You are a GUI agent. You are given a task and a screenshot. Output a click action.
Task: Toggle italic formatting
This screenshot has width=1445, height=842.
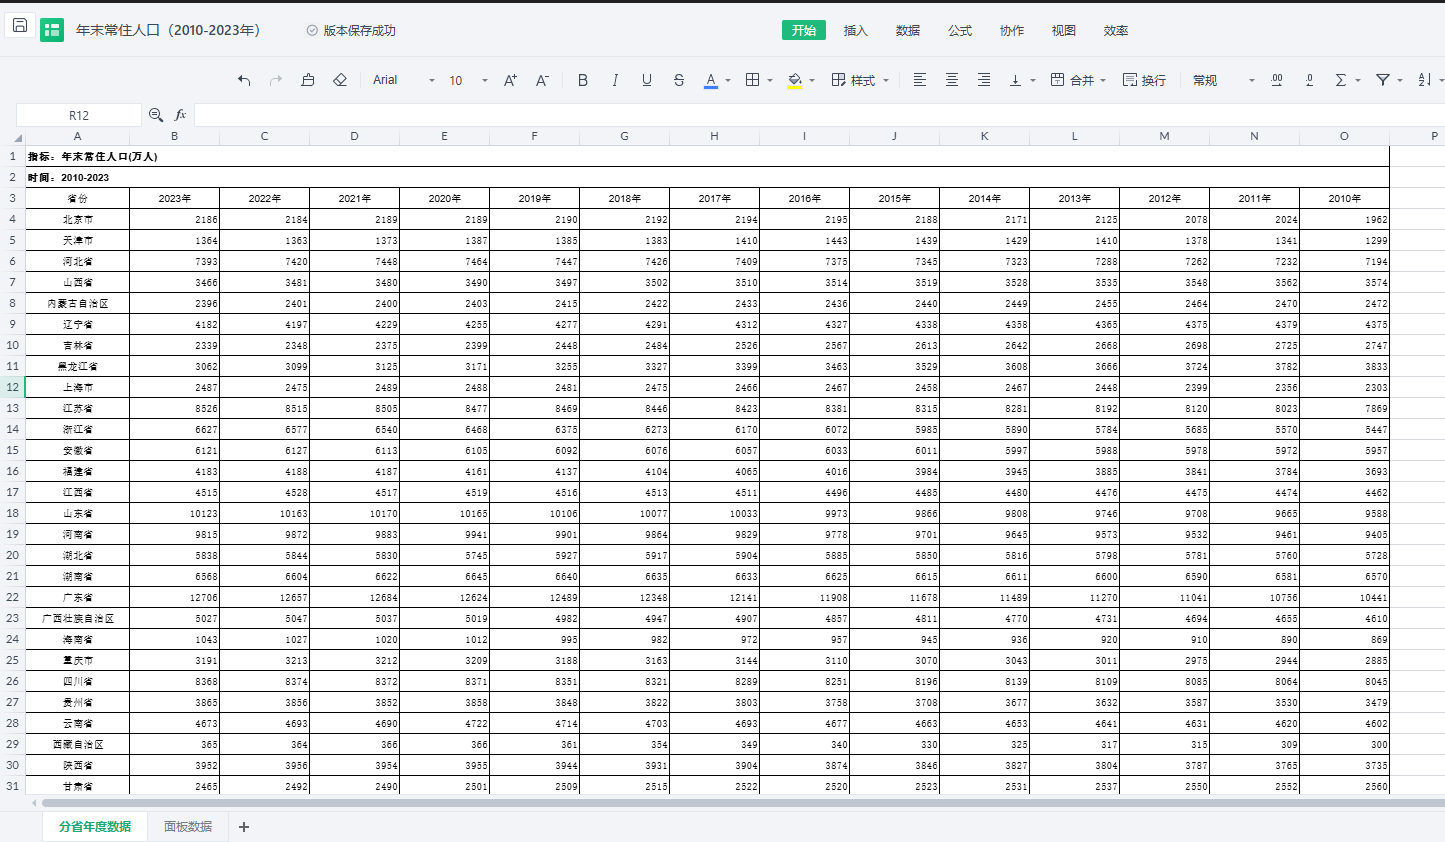tap(615, 80)
